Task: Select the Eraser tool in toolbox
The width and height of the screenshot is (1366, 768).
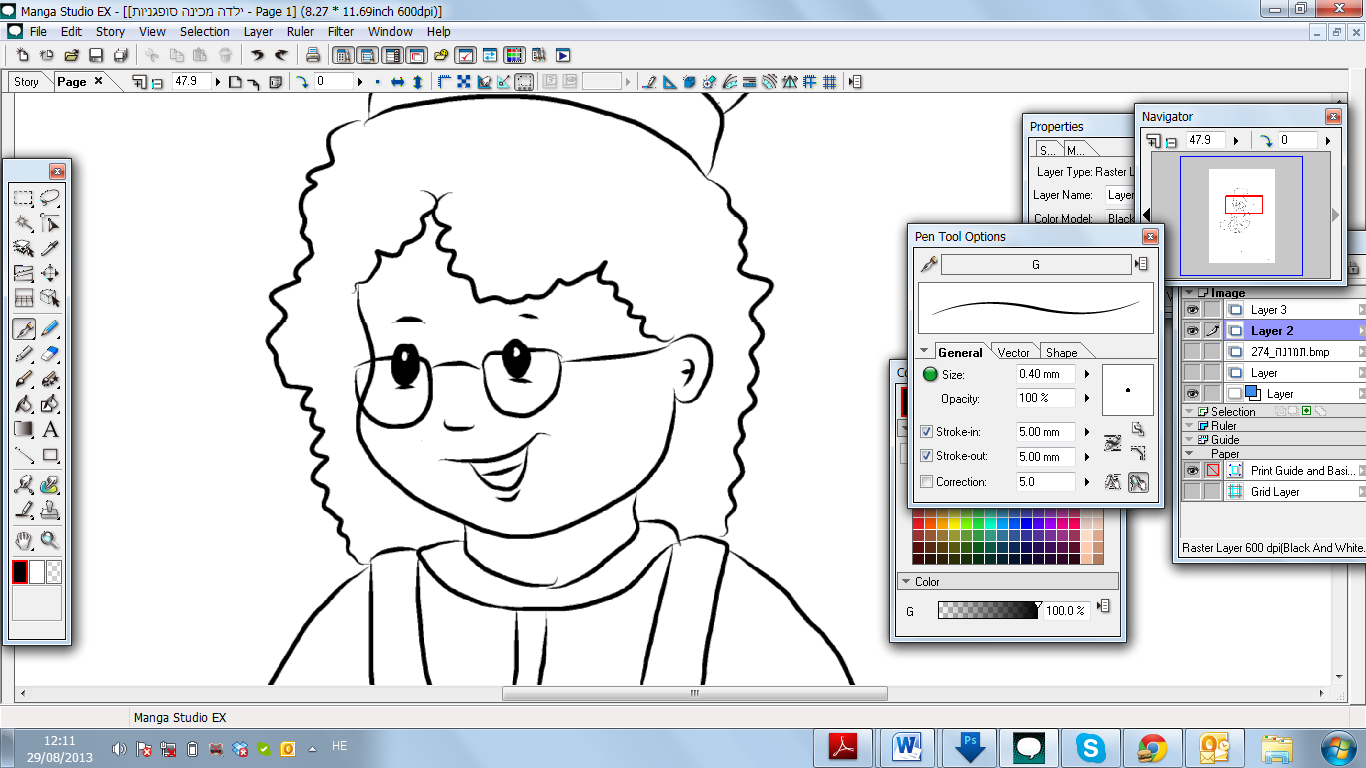Action: coord(50,353)
